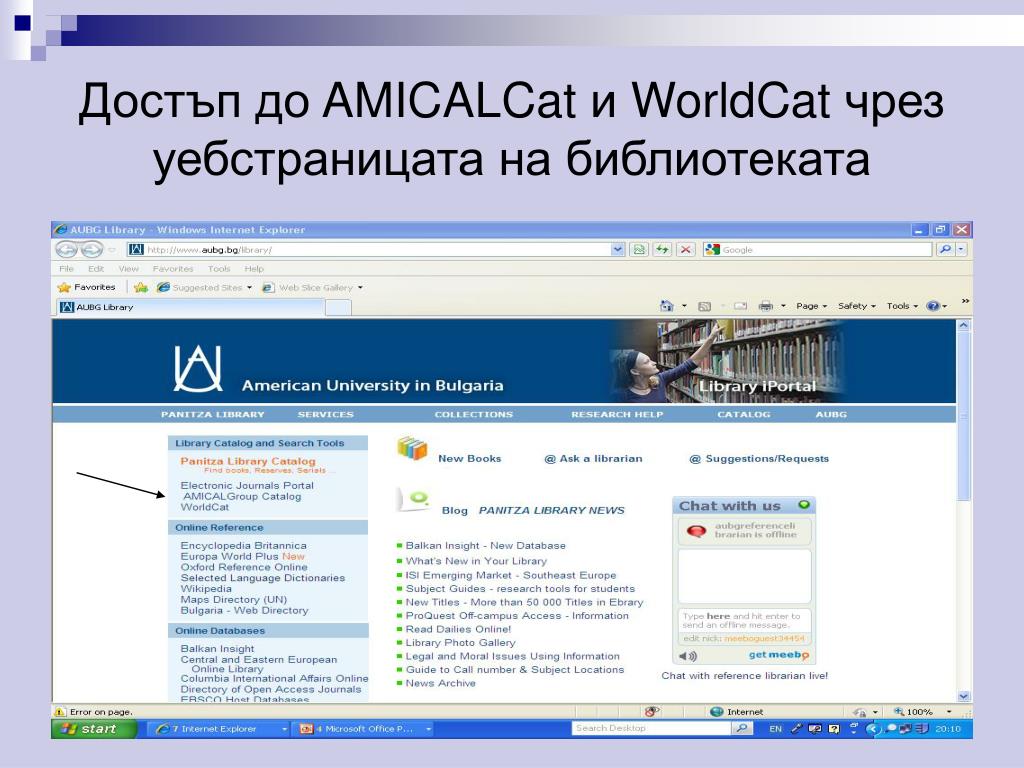
Task: Open the Electronic Journals Portal link
Action: [x=247, y=485]
